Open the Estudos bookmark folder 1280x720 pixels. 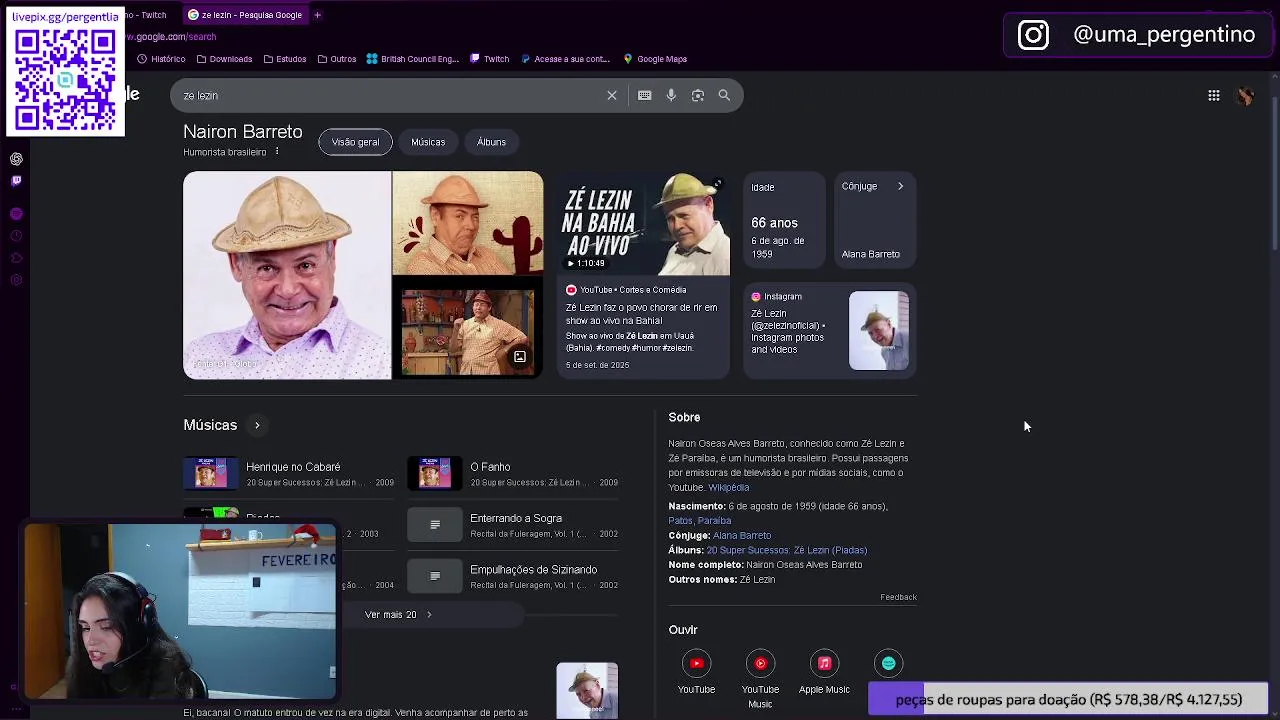tap(285, 59)
